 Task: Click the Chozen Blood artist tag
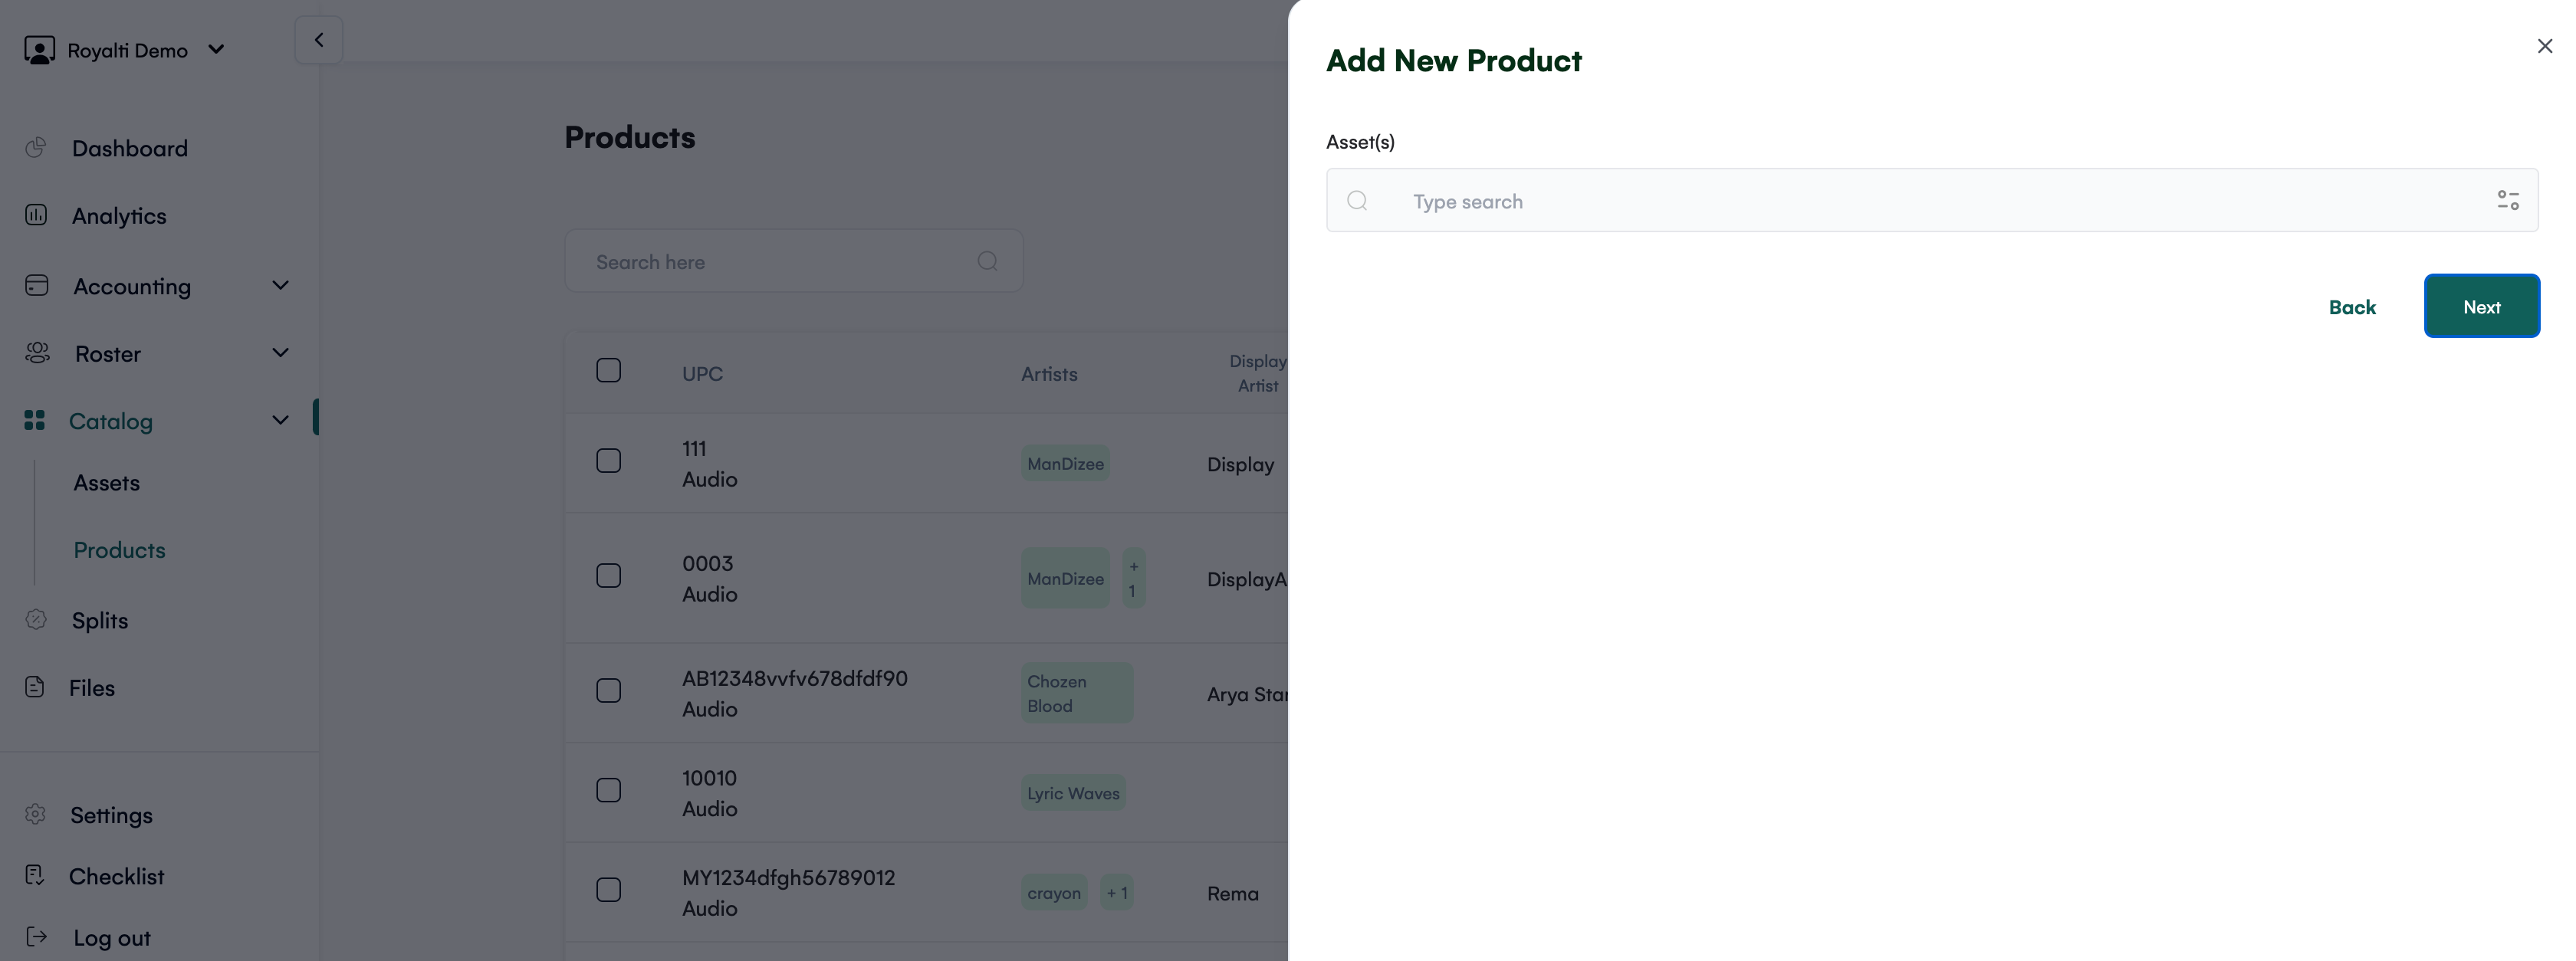(x=1077, y=693)
